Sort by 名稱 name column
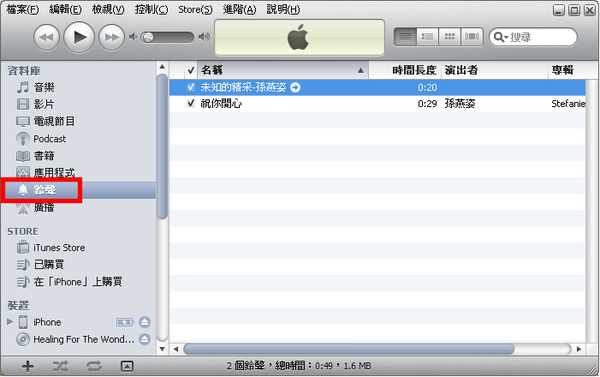Screen dimensions: 600x377 pyautogui.click(x=282, y=70)
